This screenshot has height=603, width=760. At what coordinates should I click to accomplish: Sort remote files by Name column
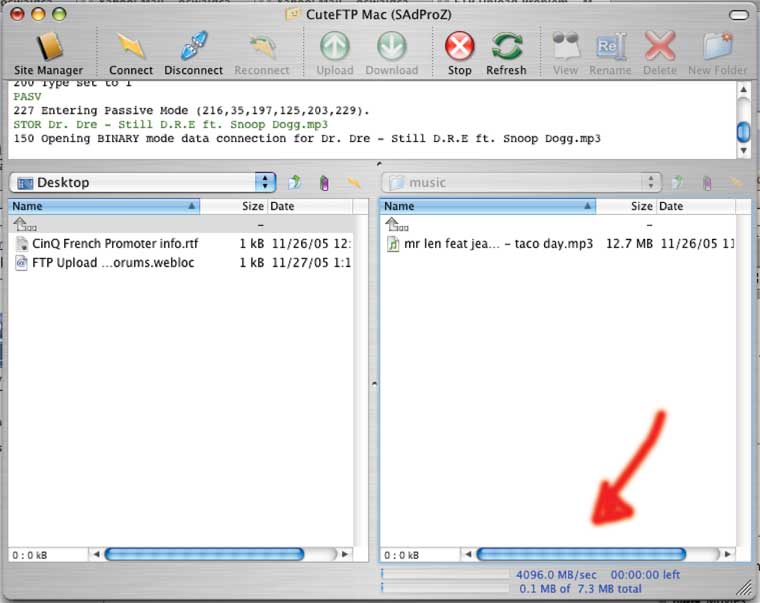click(x=488, y=206)
